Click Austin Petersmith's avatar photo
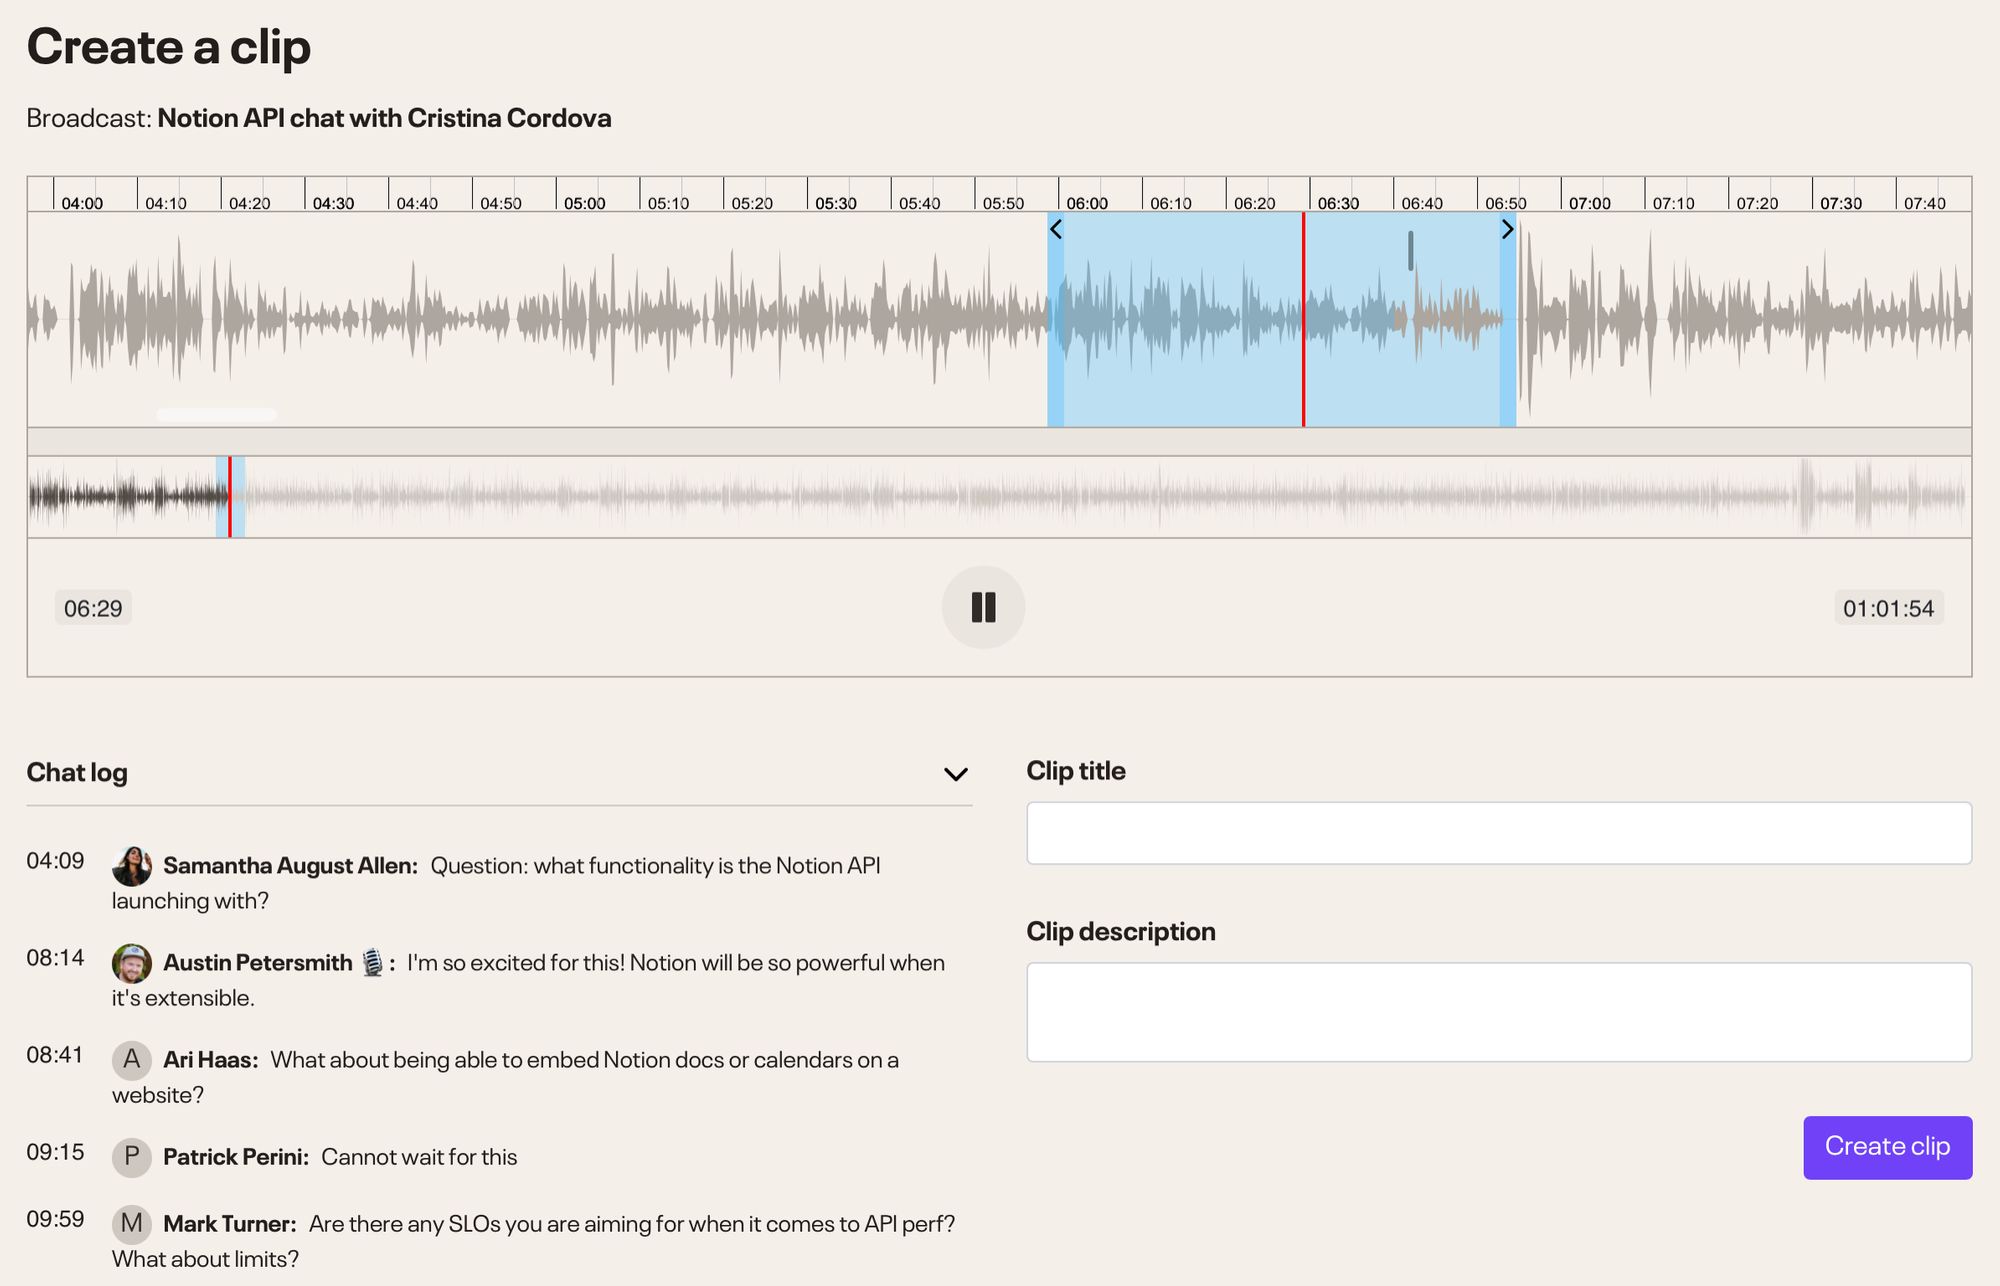2000x1286 pixels. coord(132,963)
